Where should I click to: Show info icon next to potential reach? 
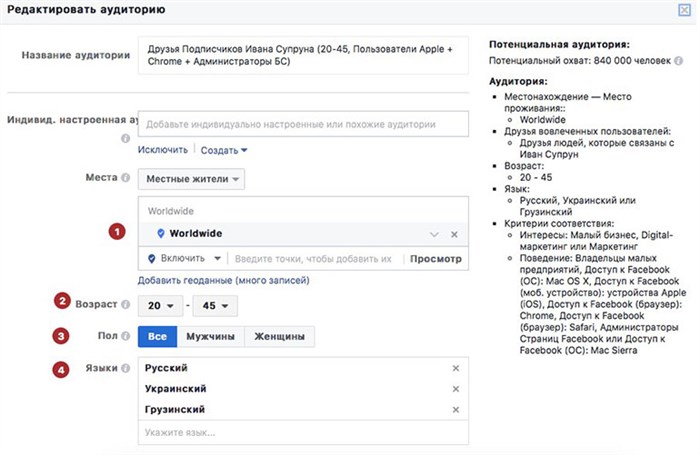coord(679,61)
